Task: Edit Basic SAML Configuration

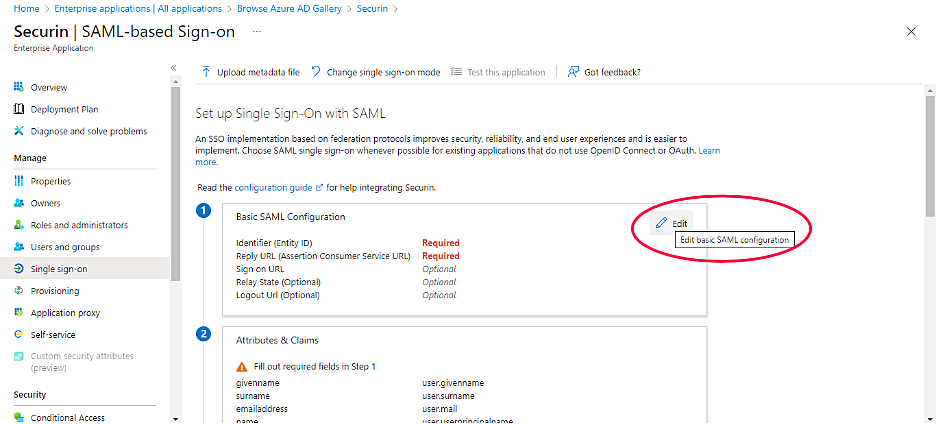Action: [x=672, y=223]
